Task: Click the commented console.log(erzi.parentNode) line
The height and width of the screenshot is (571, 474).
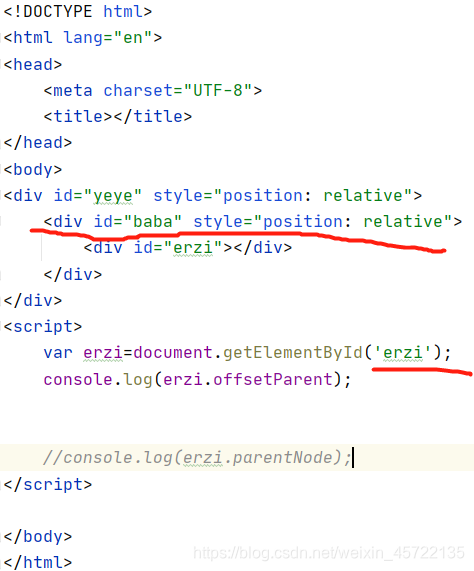Action: (197, 458)
